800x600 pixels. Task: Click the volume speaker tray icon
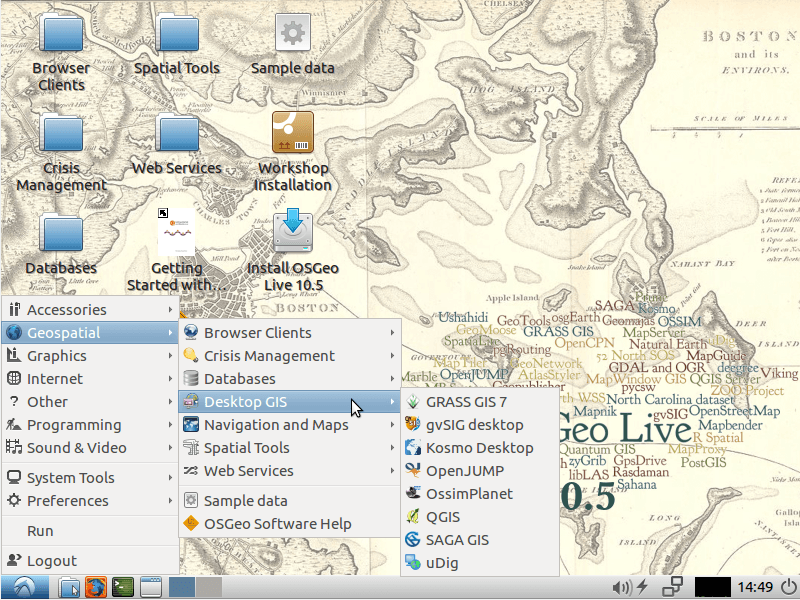click(x=620, y=588)
